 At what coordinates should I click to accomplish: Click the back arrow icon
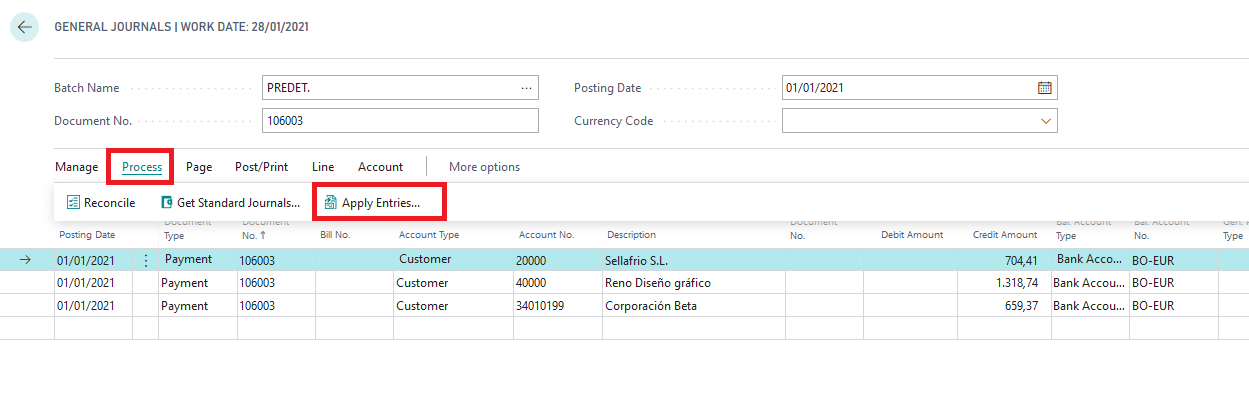[x=24, y=27]
